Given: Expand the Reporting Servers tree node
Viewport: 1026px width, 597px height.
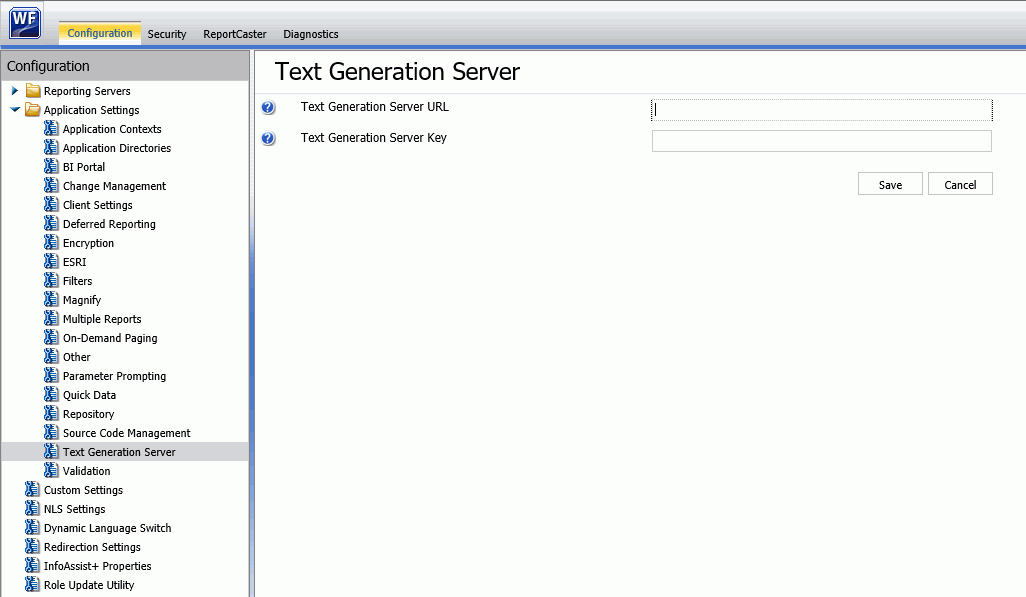Looking at the screenshot, I should pyautogui.click(x=15, y=90).
